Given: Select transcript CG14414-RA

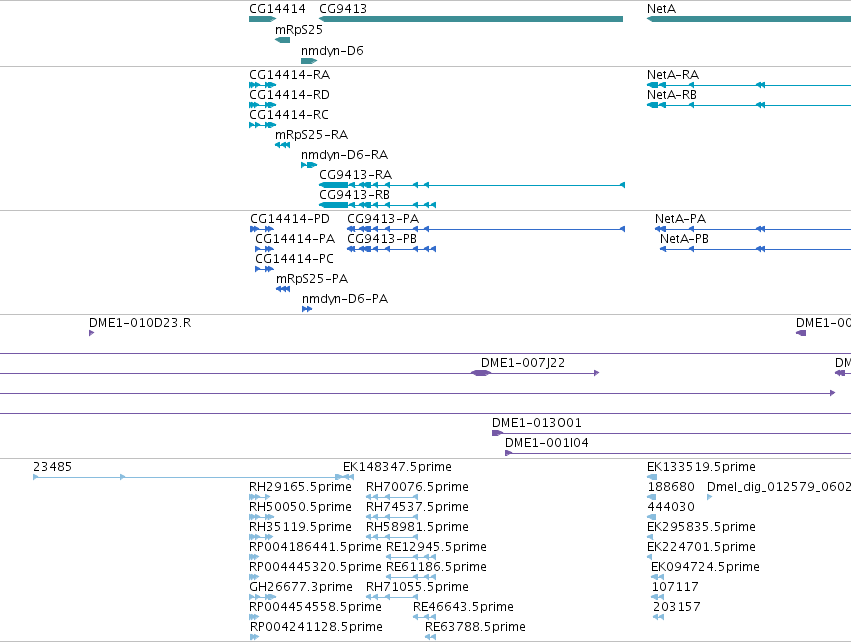Looking at the screenshot, I should (289, 75).
